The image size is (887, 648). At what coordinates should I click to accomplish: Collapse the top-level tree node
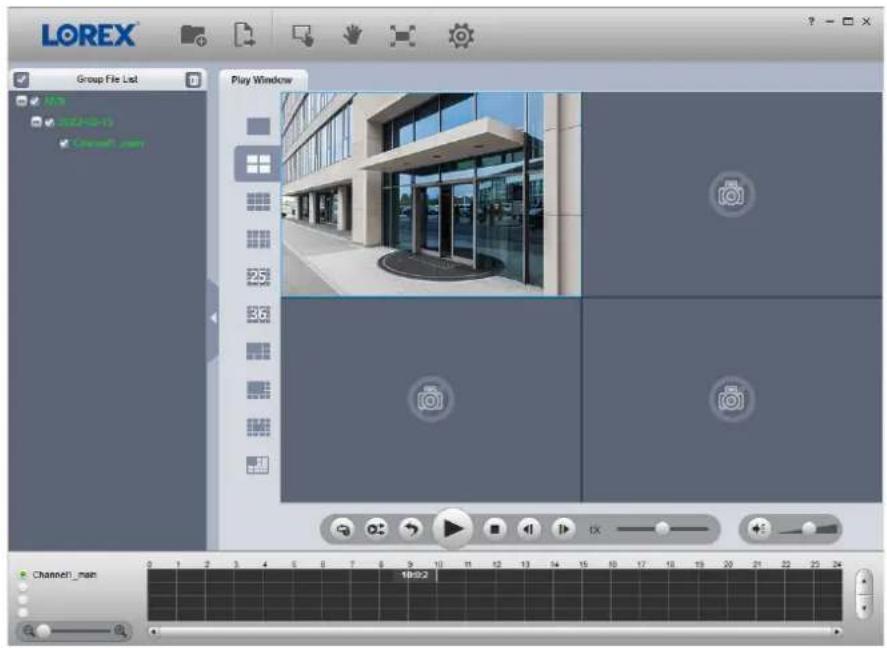point(21,101)
